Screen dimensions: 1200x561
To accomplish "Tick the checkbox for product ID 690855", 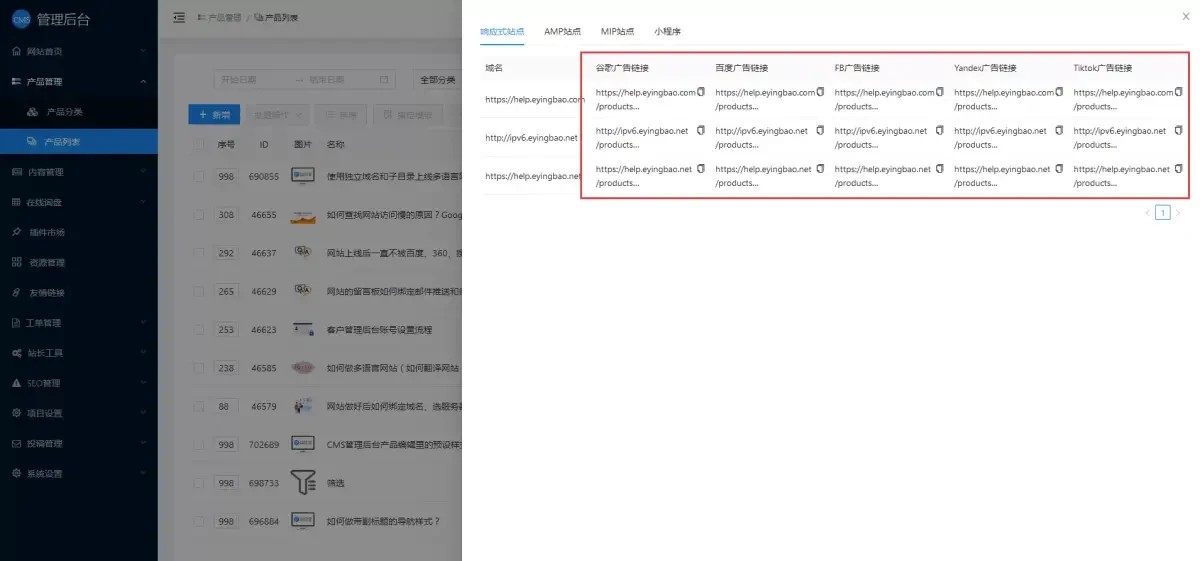I will click(199, 176).
